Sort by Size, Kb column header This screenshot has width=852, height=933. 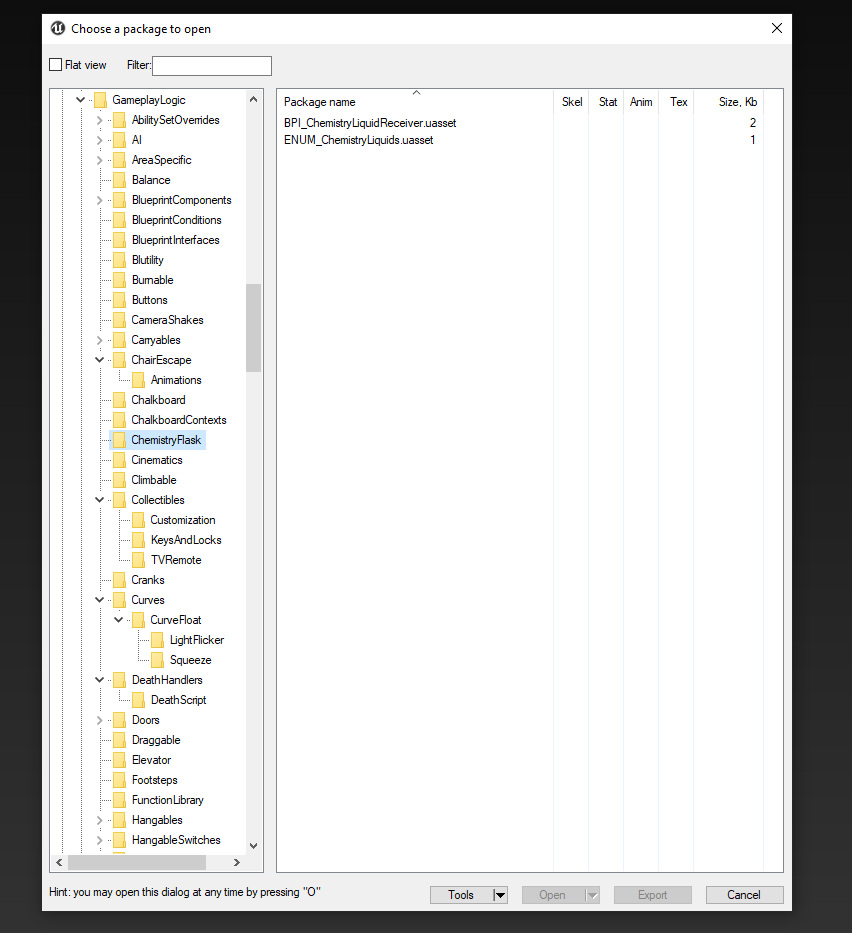(729, 102)
